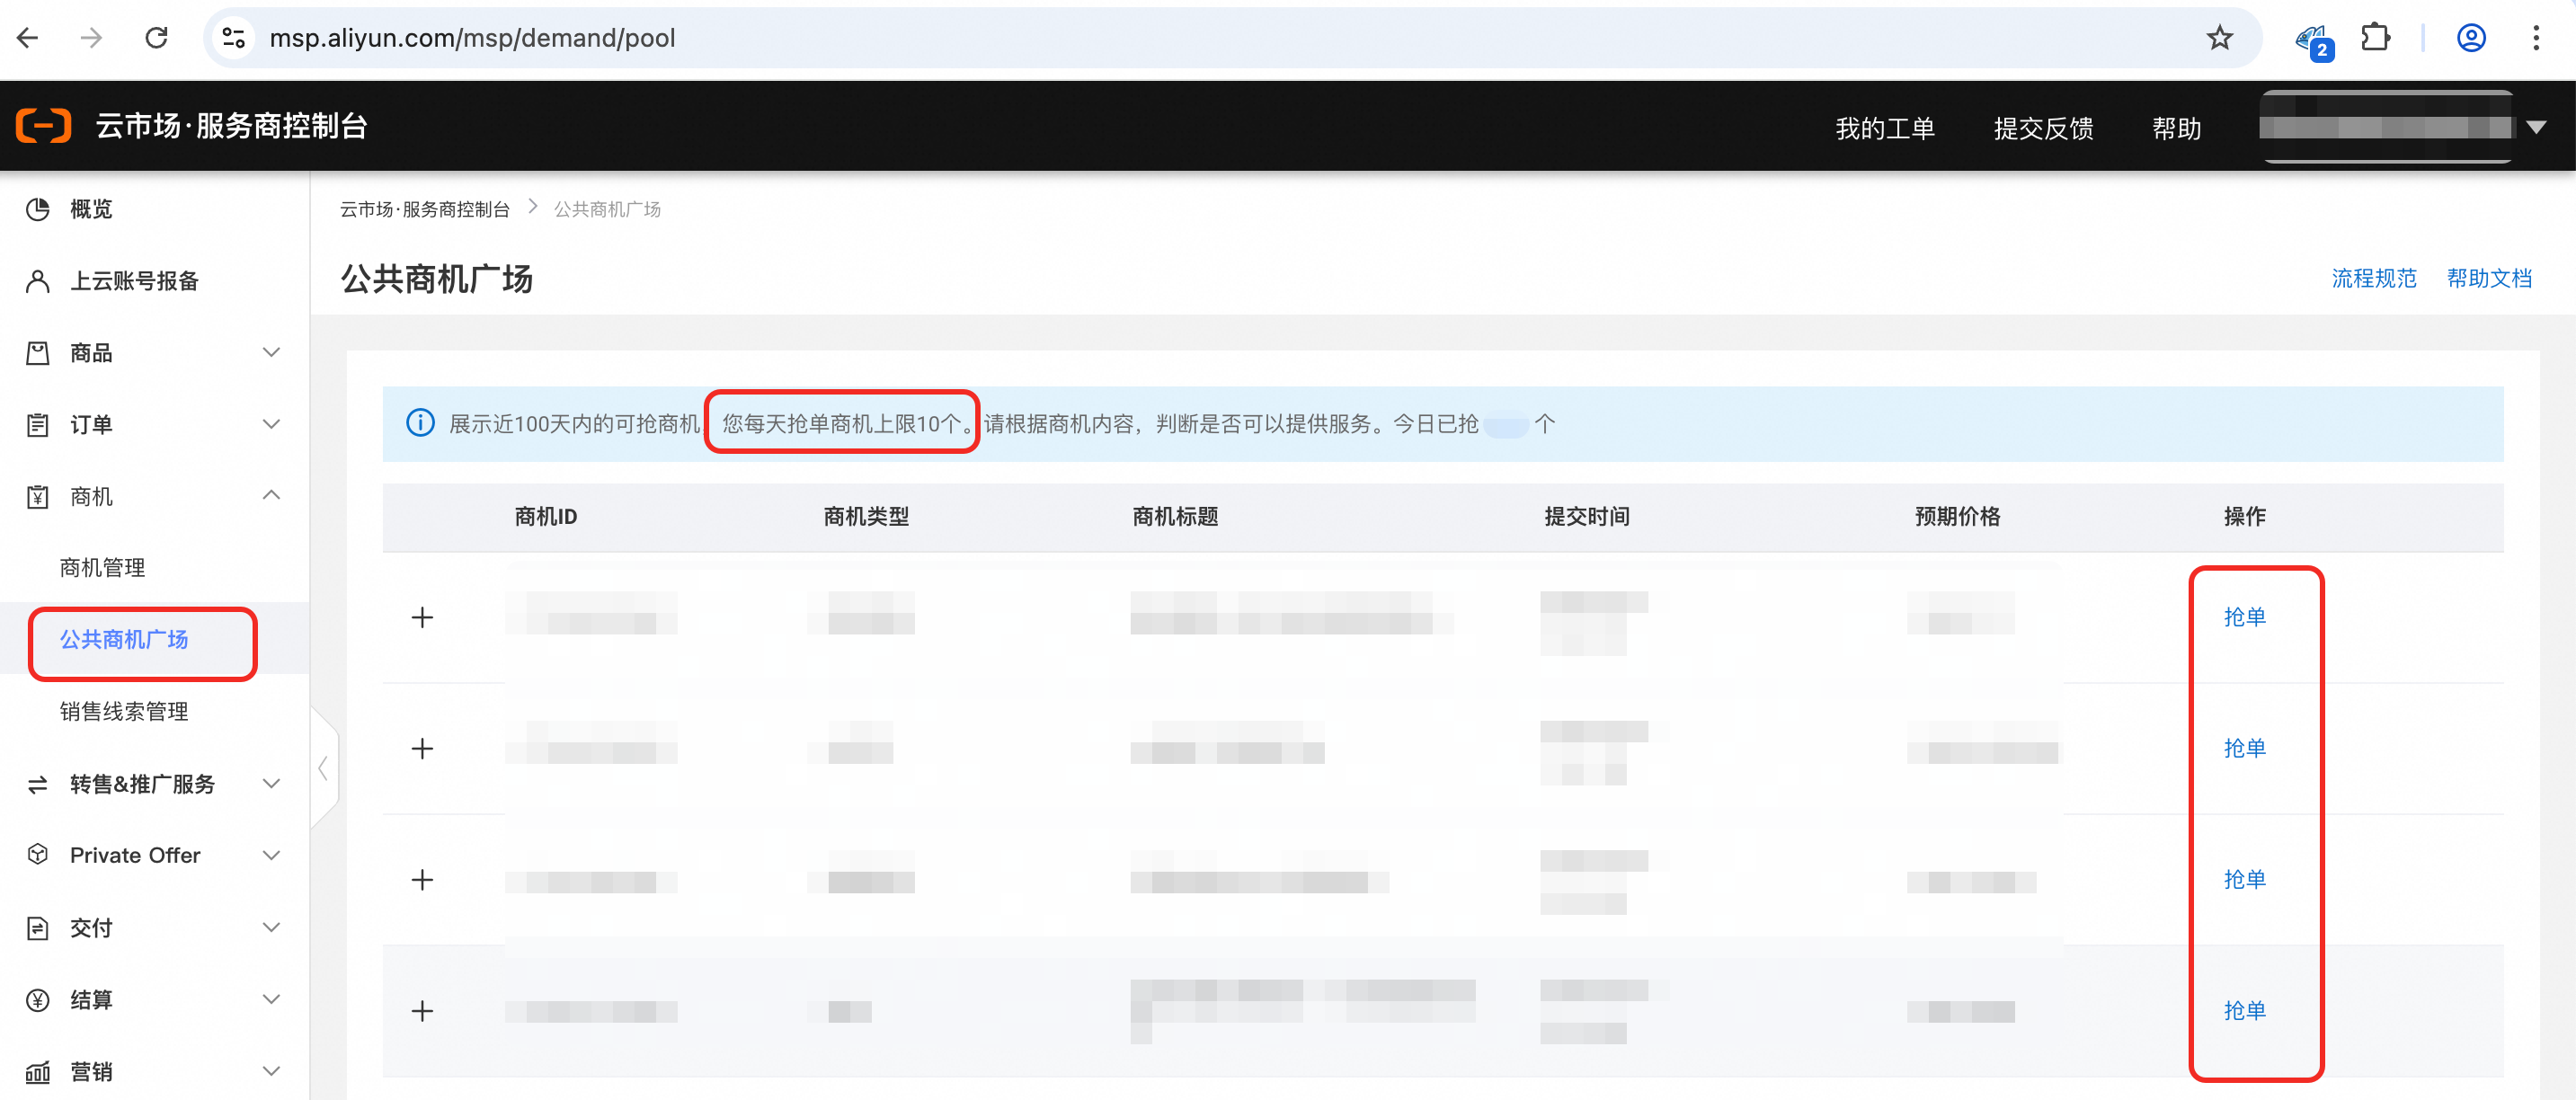Expand the 商品 sidebar menu chevron
This screenshot has width=2576, height=1100.
point(271,352)
